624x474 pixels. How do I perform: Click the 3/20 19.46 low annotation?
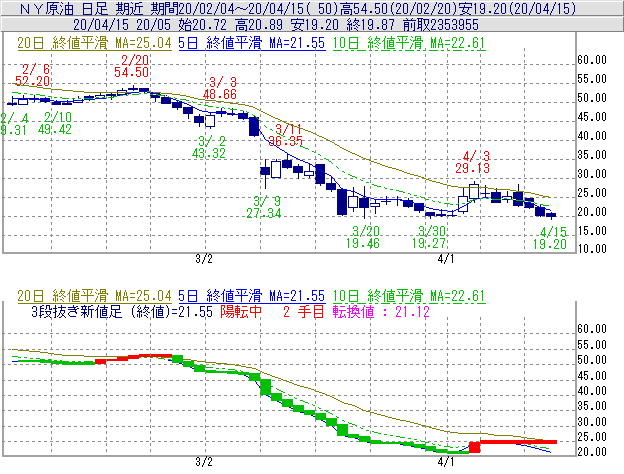pyautogui.click(x=363, y=237)
